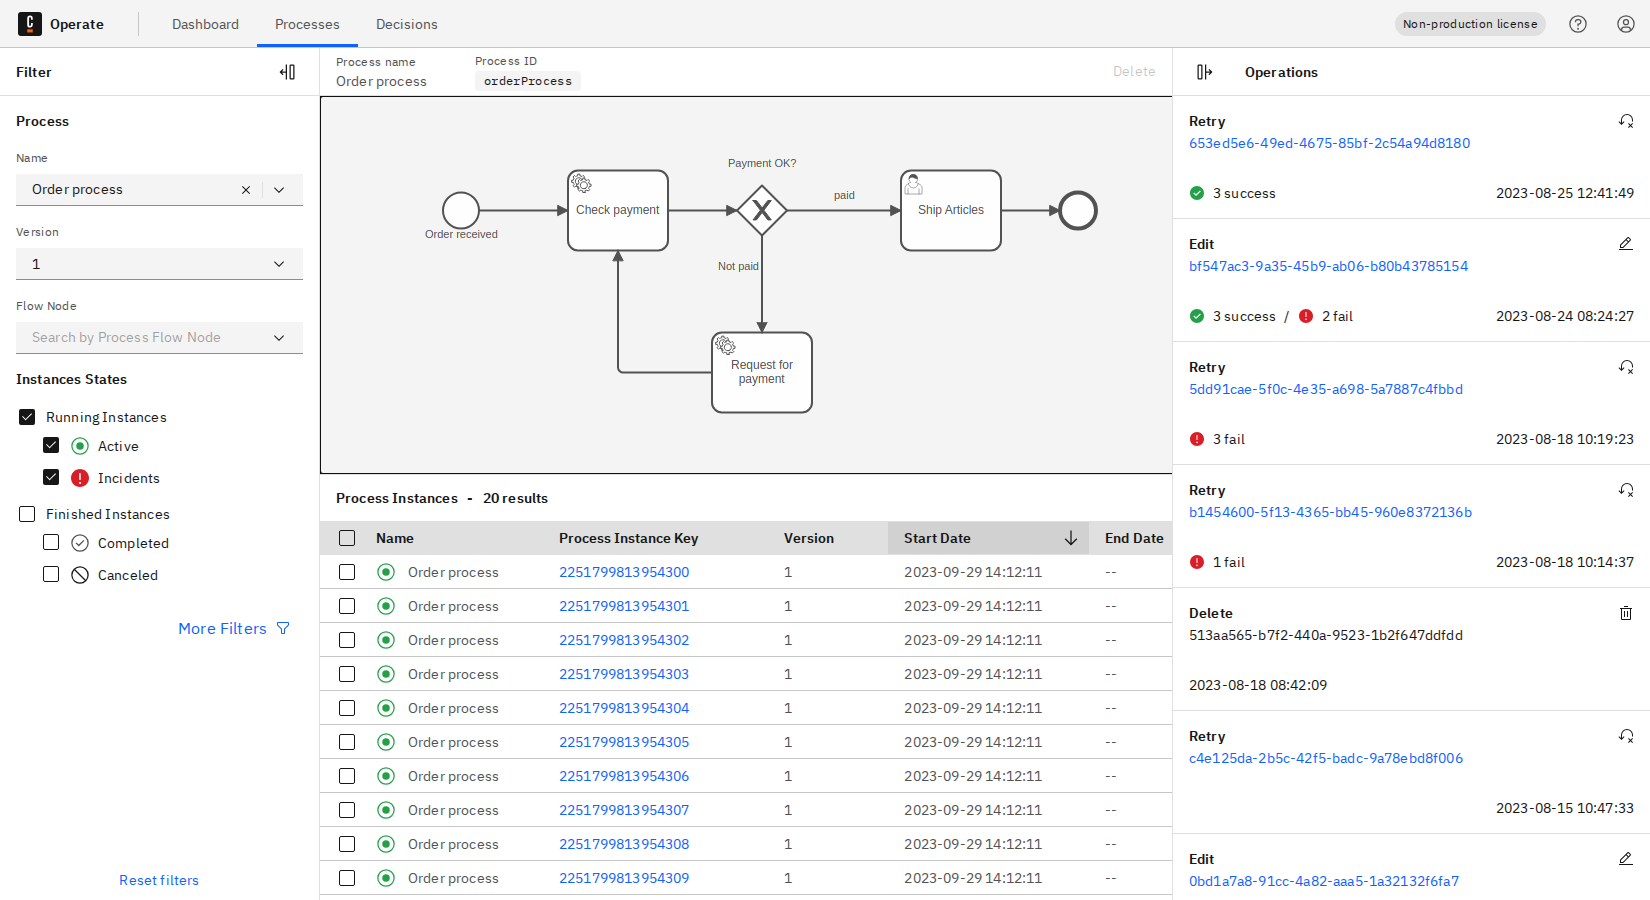Enable the Finished Instances checkbox
The image size is (1650, 900).
click(27, 514)
